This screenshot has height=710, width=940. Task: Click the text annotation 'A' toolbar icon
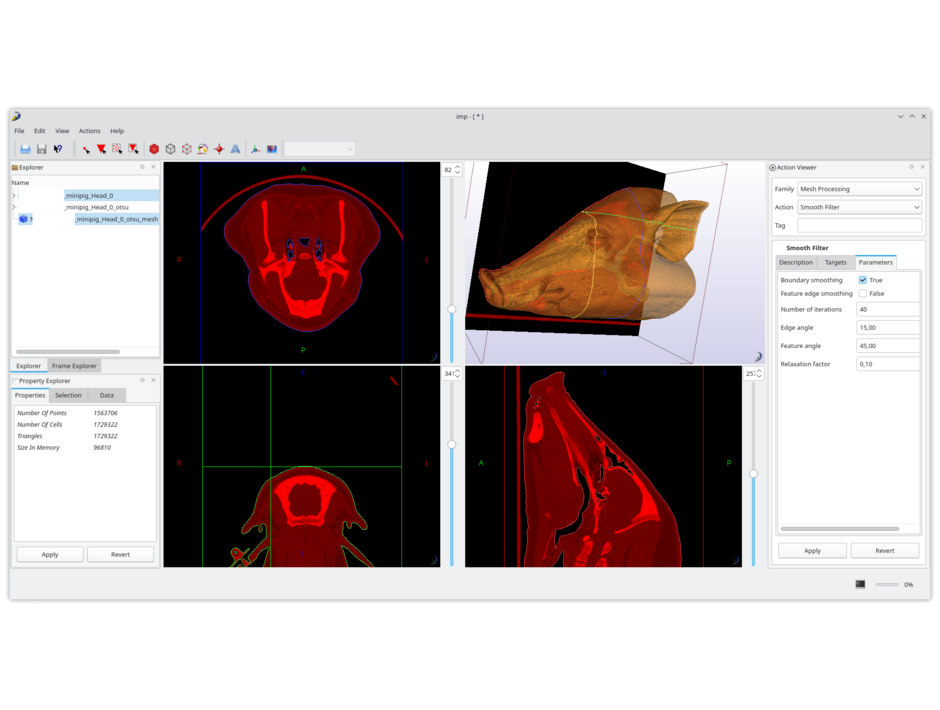[x=235, y=148]
